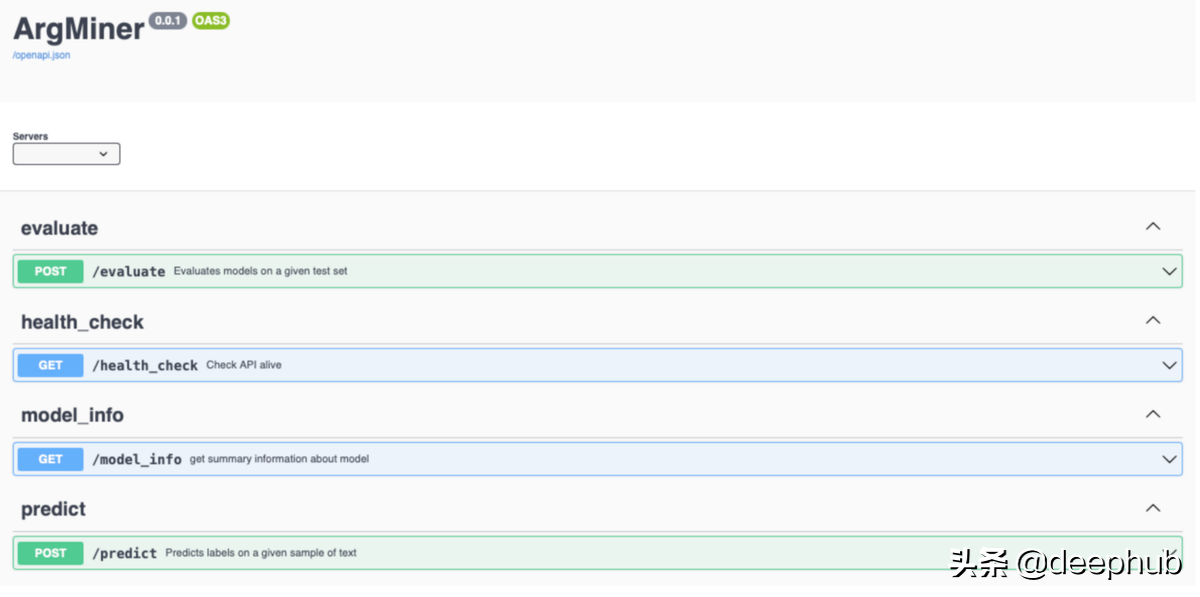Click the POST badge for /evaluate
Screen dimensions: 1200x597
pos(50,271)
